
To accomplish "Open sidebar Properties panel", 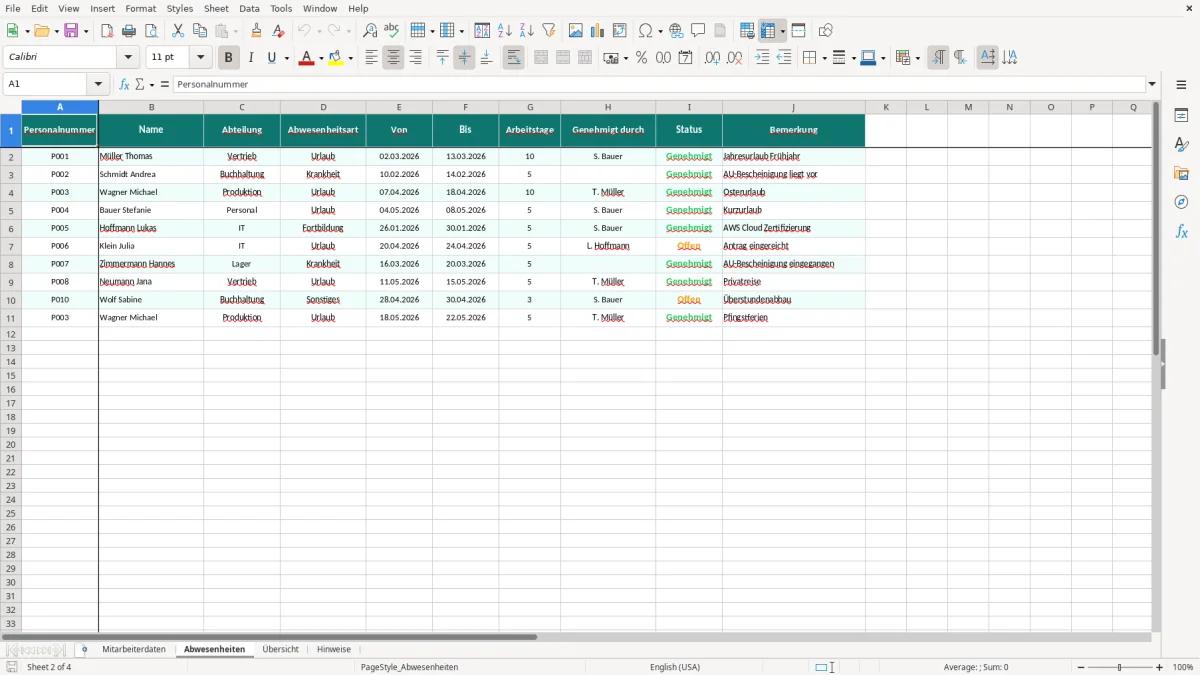I will point(1181,116).
